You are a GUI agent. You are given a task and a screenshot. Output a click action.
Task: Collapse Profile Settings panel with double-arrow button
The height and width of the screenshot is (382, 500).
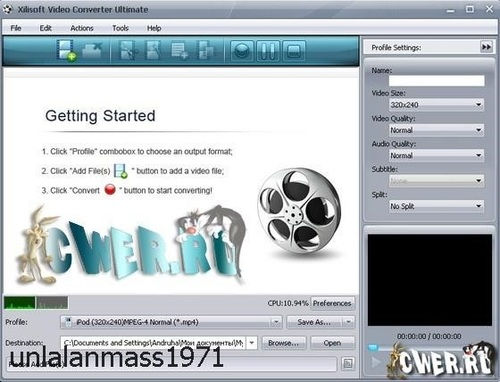point(486,47)
